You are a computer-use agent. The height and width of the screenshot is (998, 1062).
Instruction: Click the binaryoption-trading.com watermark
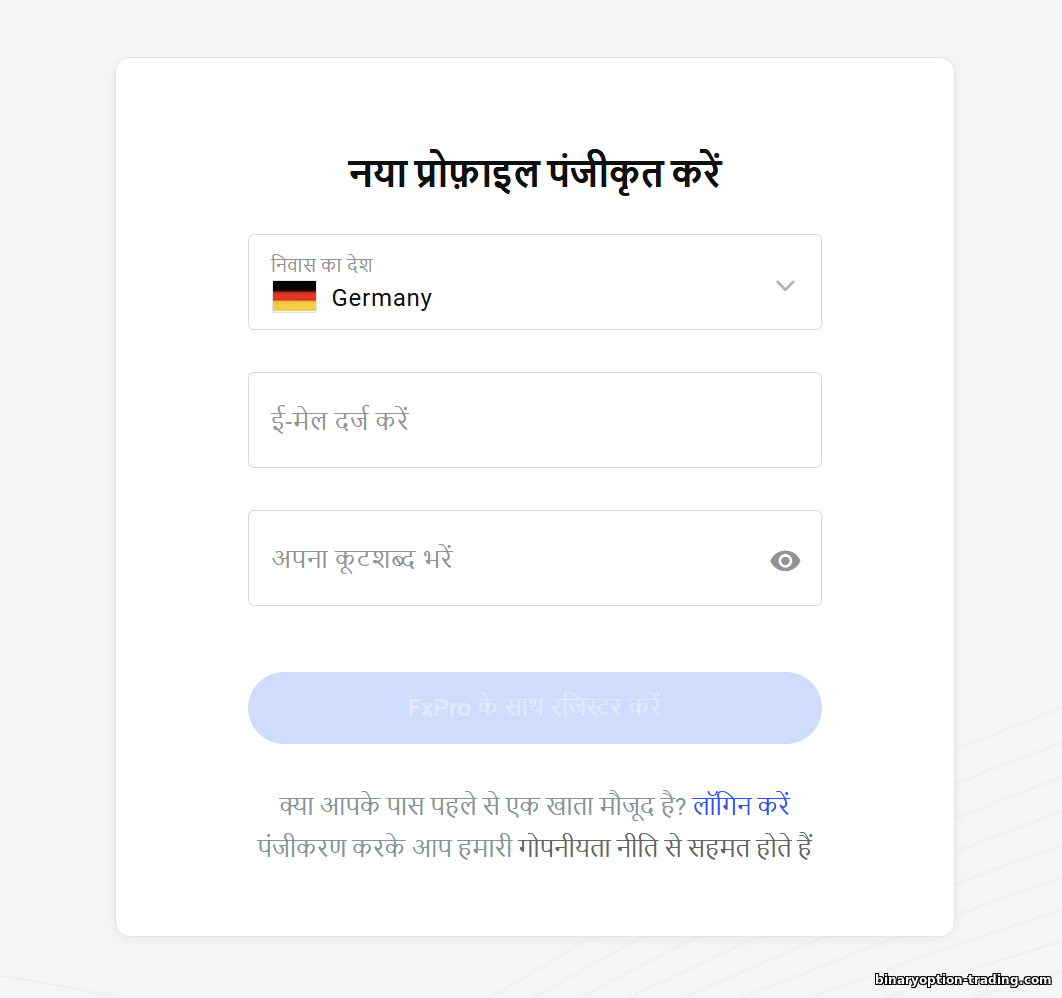pos(962,979)
